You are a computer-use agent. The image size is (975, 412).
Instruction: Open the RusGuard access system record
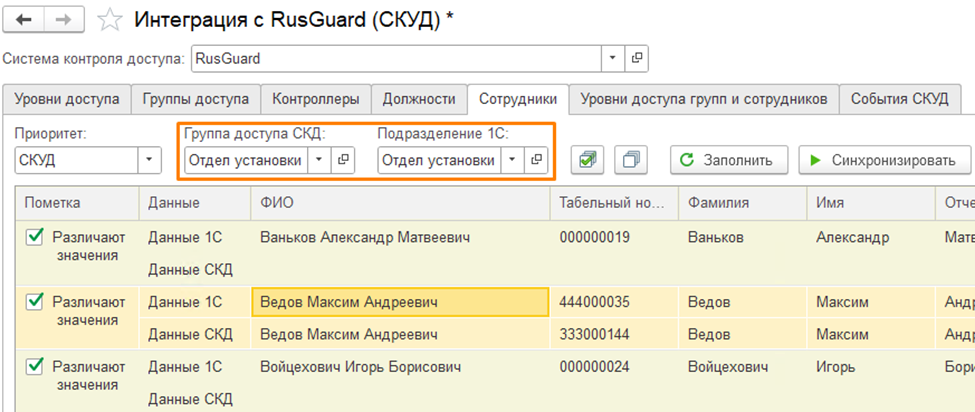(636, 59)
